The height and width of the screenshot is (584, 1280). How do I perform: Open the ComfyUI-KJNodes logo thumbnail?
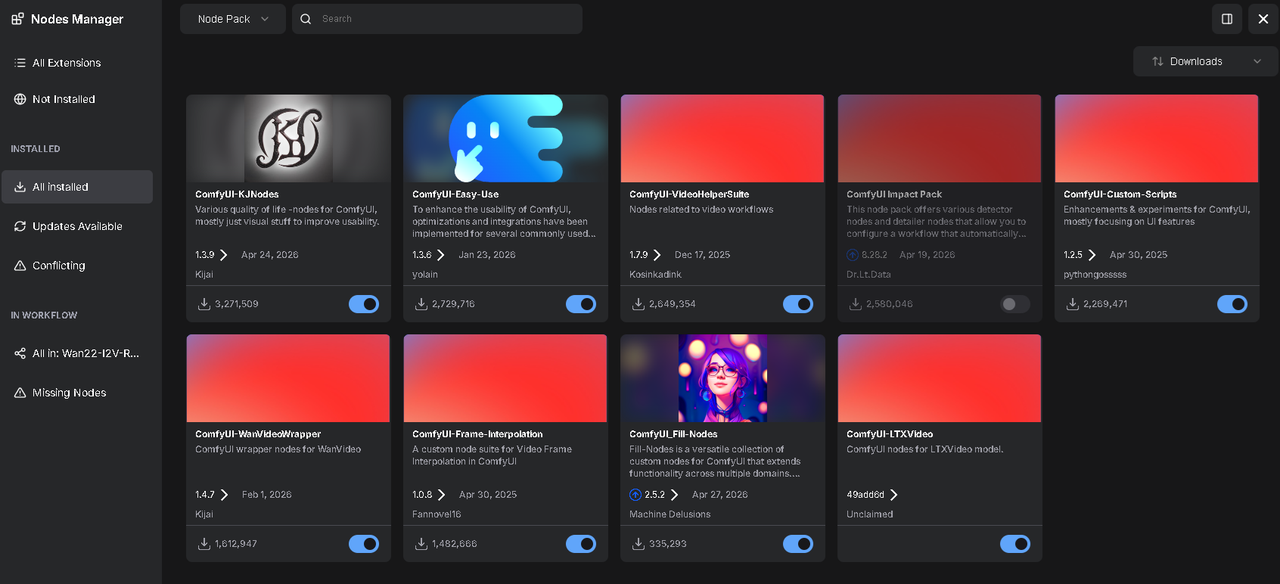click(x=288, y=138)
